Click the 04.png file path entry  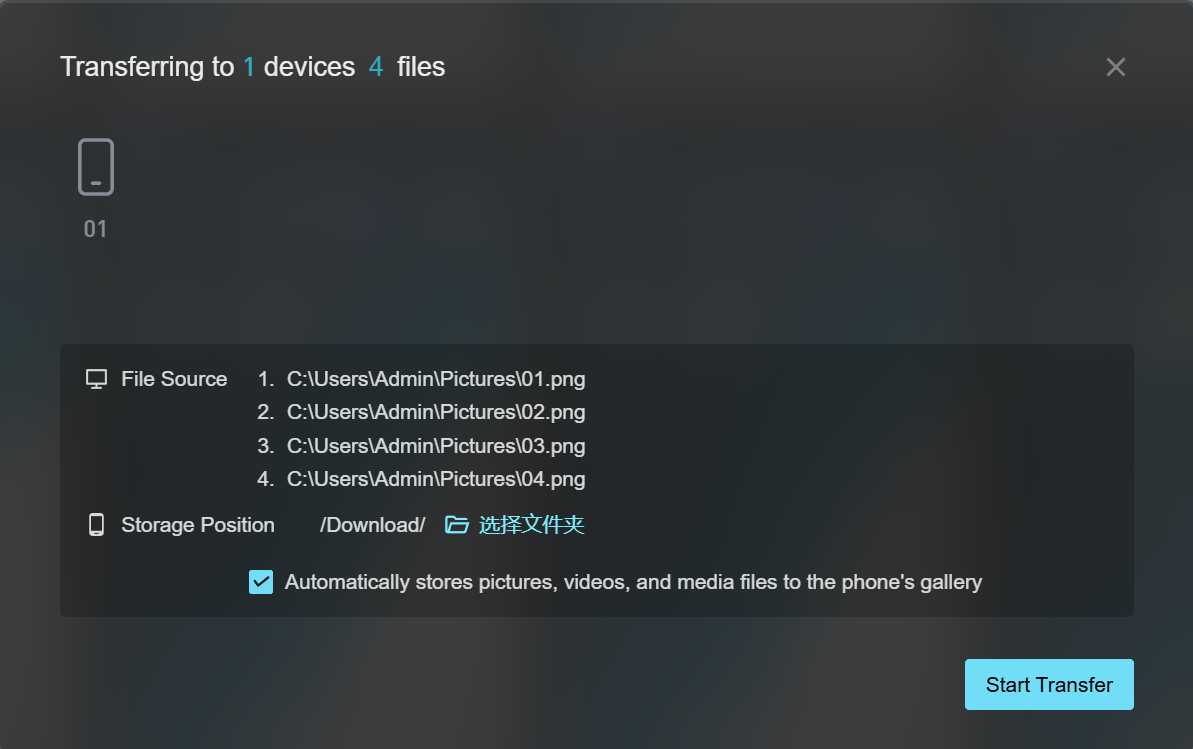pos(436,479)
